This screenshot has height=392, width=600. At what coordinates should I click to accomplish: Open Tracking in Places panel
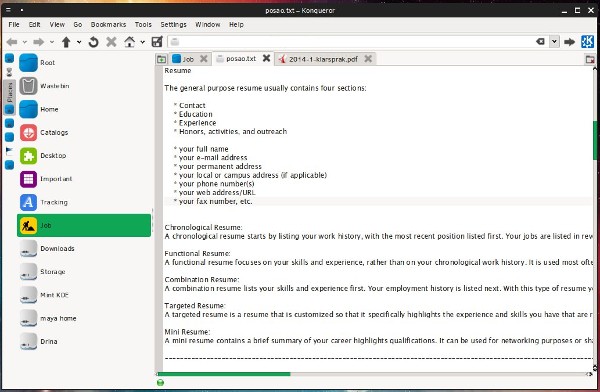click(84, 202)
